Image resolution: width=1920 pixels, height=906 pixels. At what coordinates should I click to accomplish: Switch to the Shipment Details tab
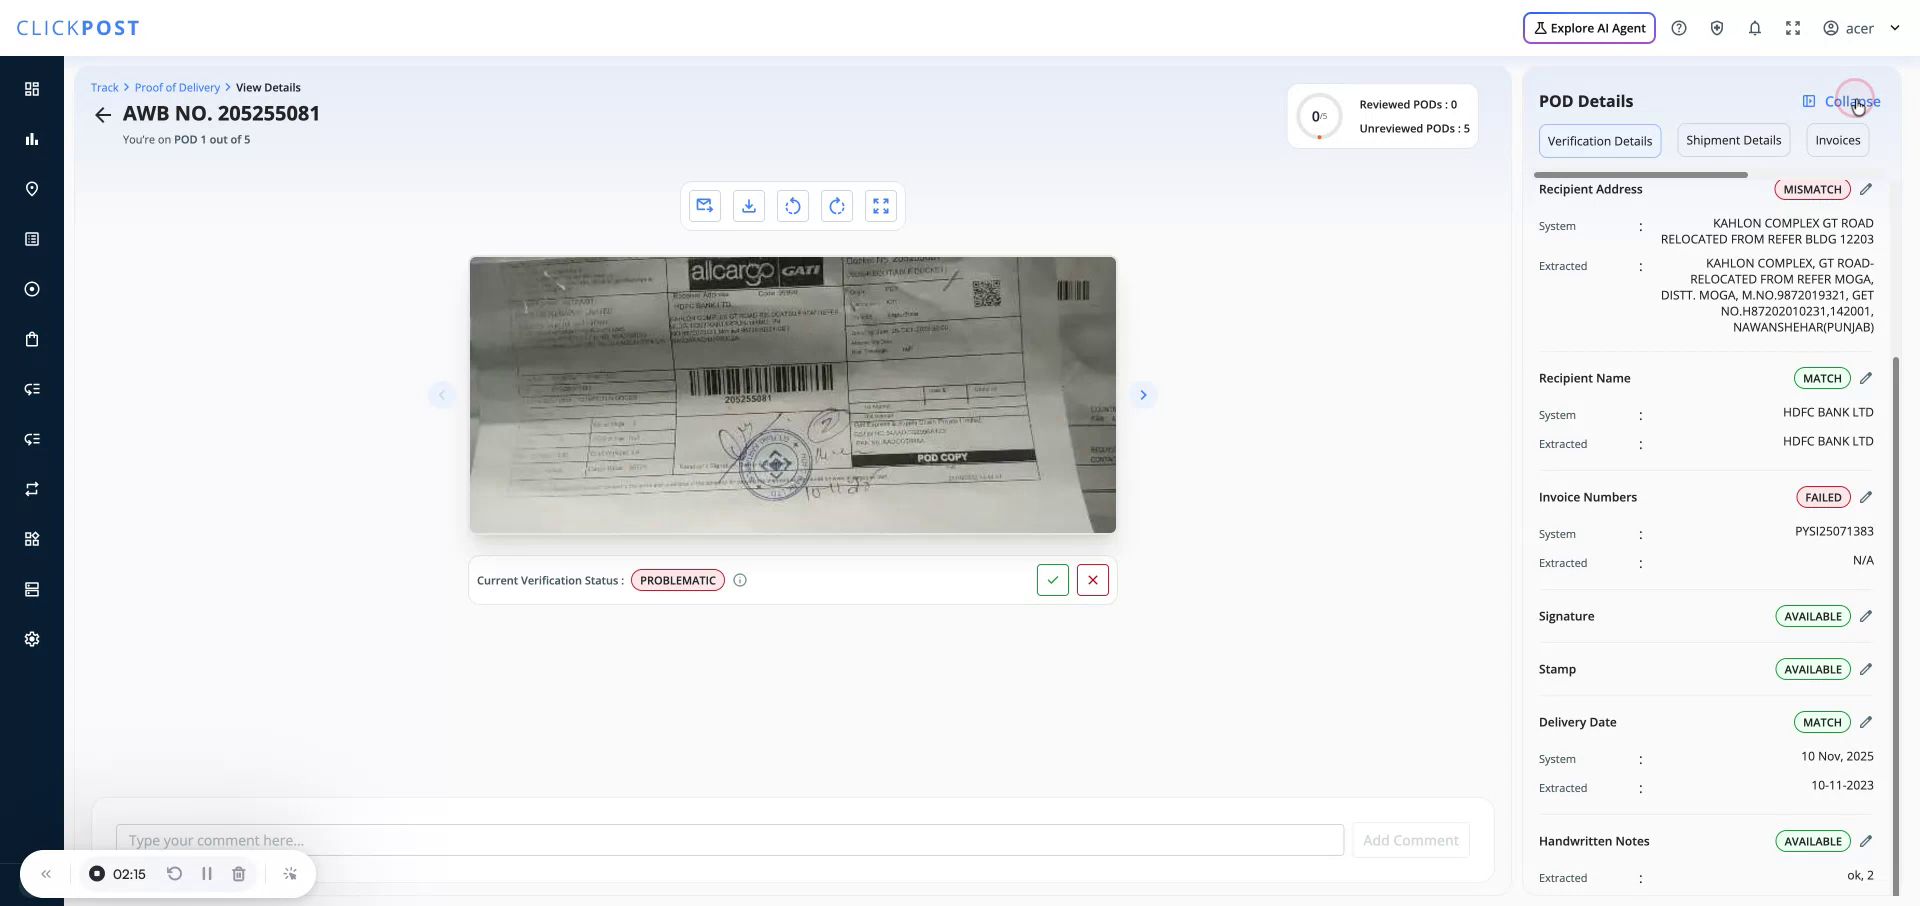click(1733, 140)
